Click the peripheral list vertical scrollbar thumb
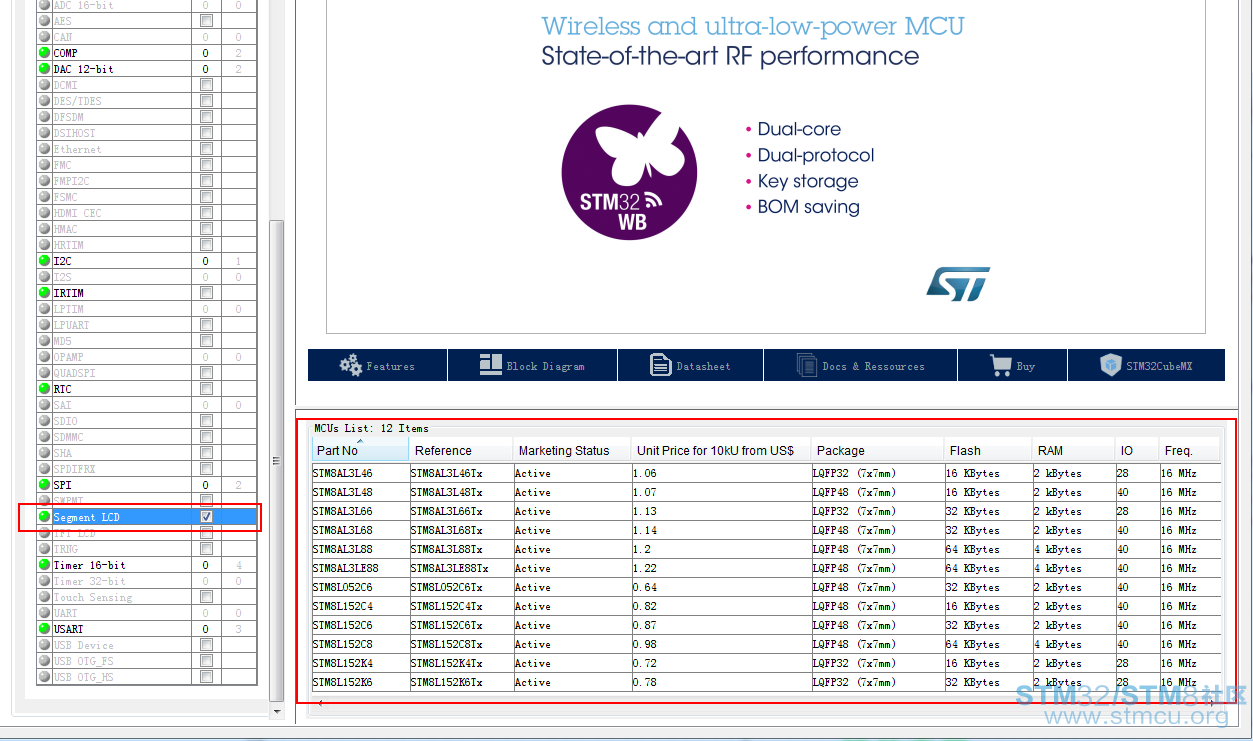Image resolution: width=1253 pixels, height=741 pixels. point(277,460)
